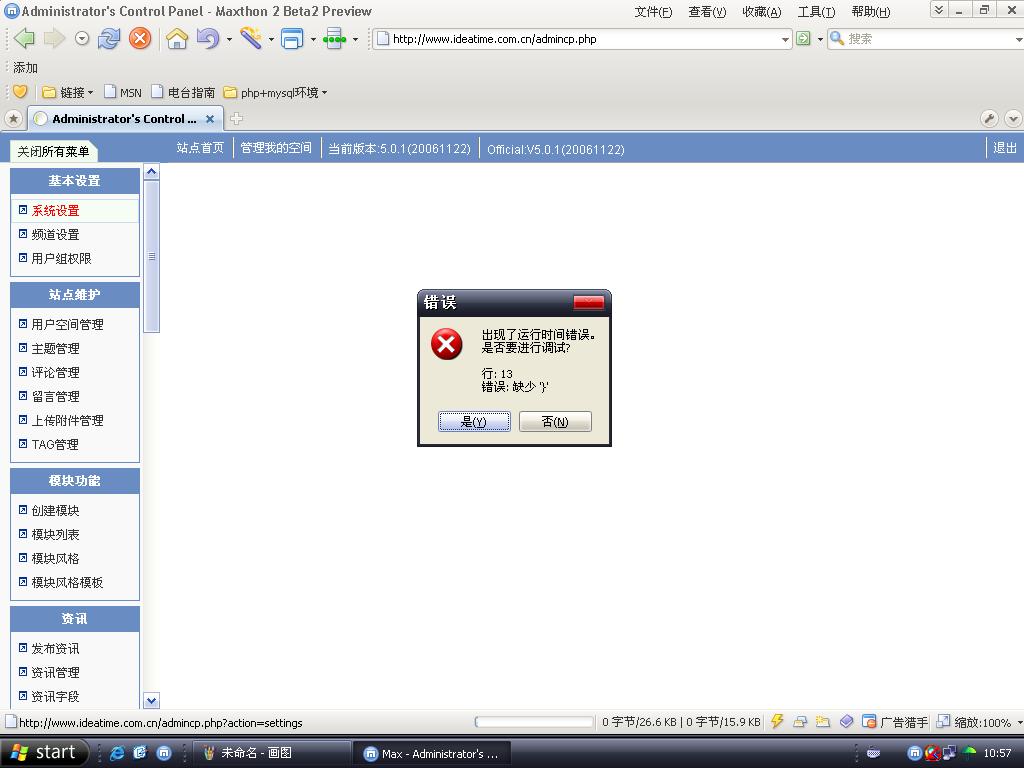Click the green Go button beside address bar
1024x768 pixels.
click(803, 39)
